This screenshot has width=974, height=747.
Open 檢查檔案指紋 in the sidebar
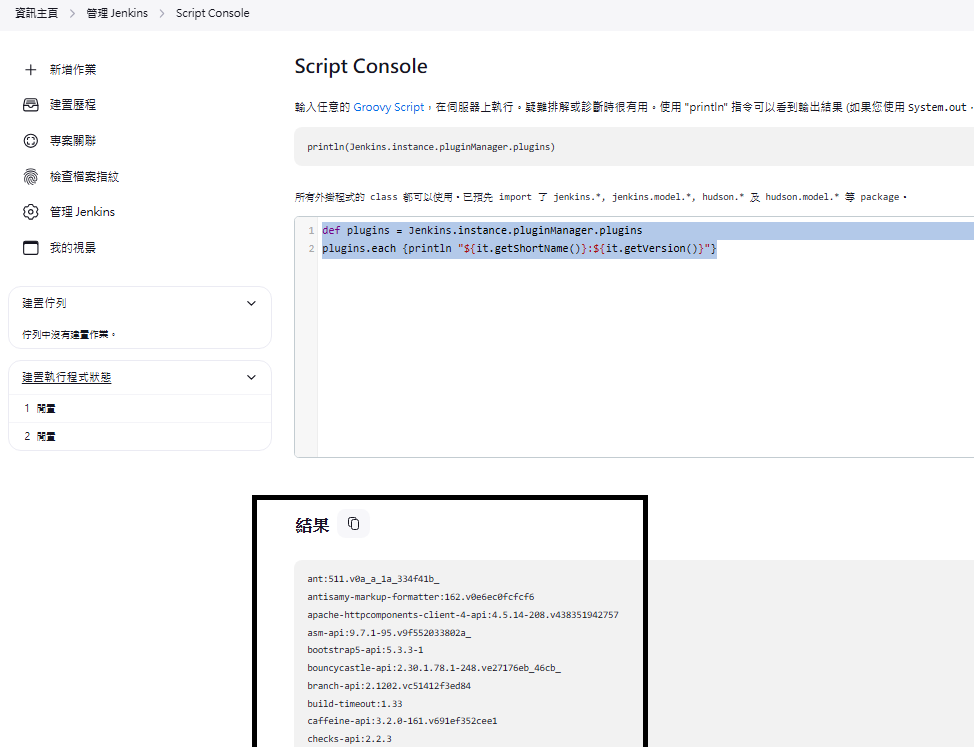84,177
